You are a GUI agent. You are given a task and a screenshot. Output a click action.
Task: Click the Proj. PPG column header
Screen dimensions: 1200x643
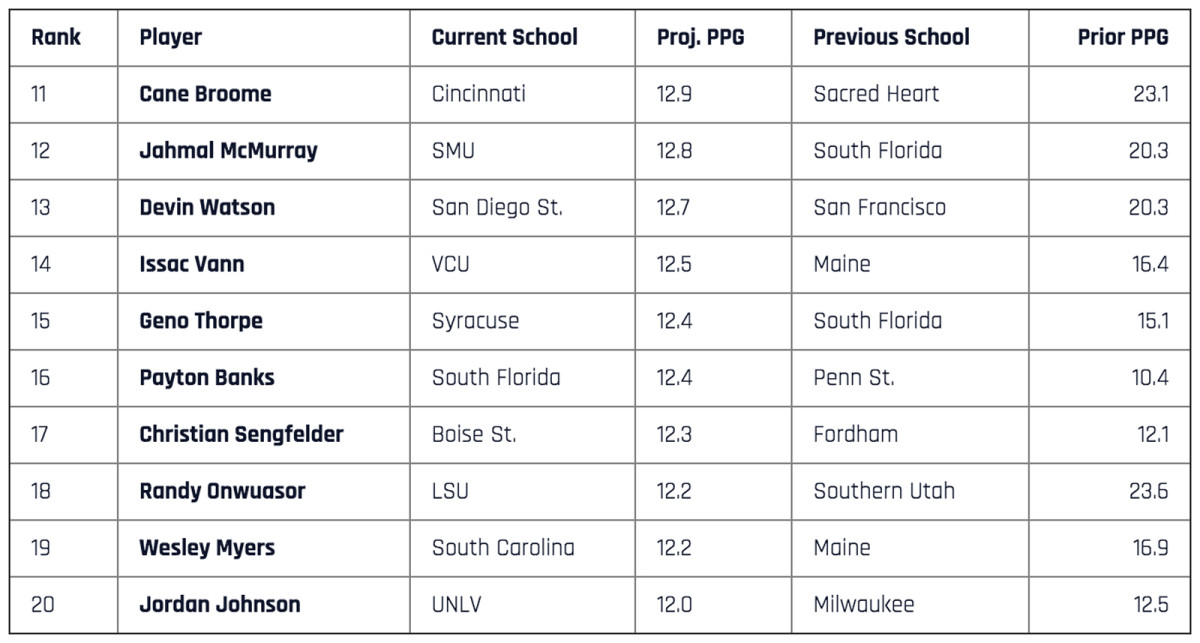(700, 38)
